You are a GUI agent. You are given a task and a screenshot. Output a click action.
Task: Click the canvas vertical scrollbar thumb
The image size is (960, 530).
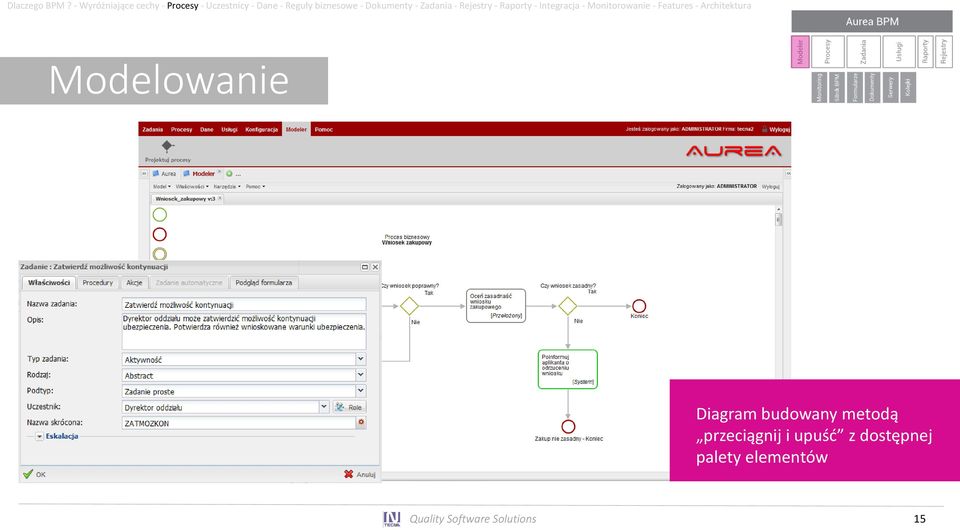coord(778,219)
